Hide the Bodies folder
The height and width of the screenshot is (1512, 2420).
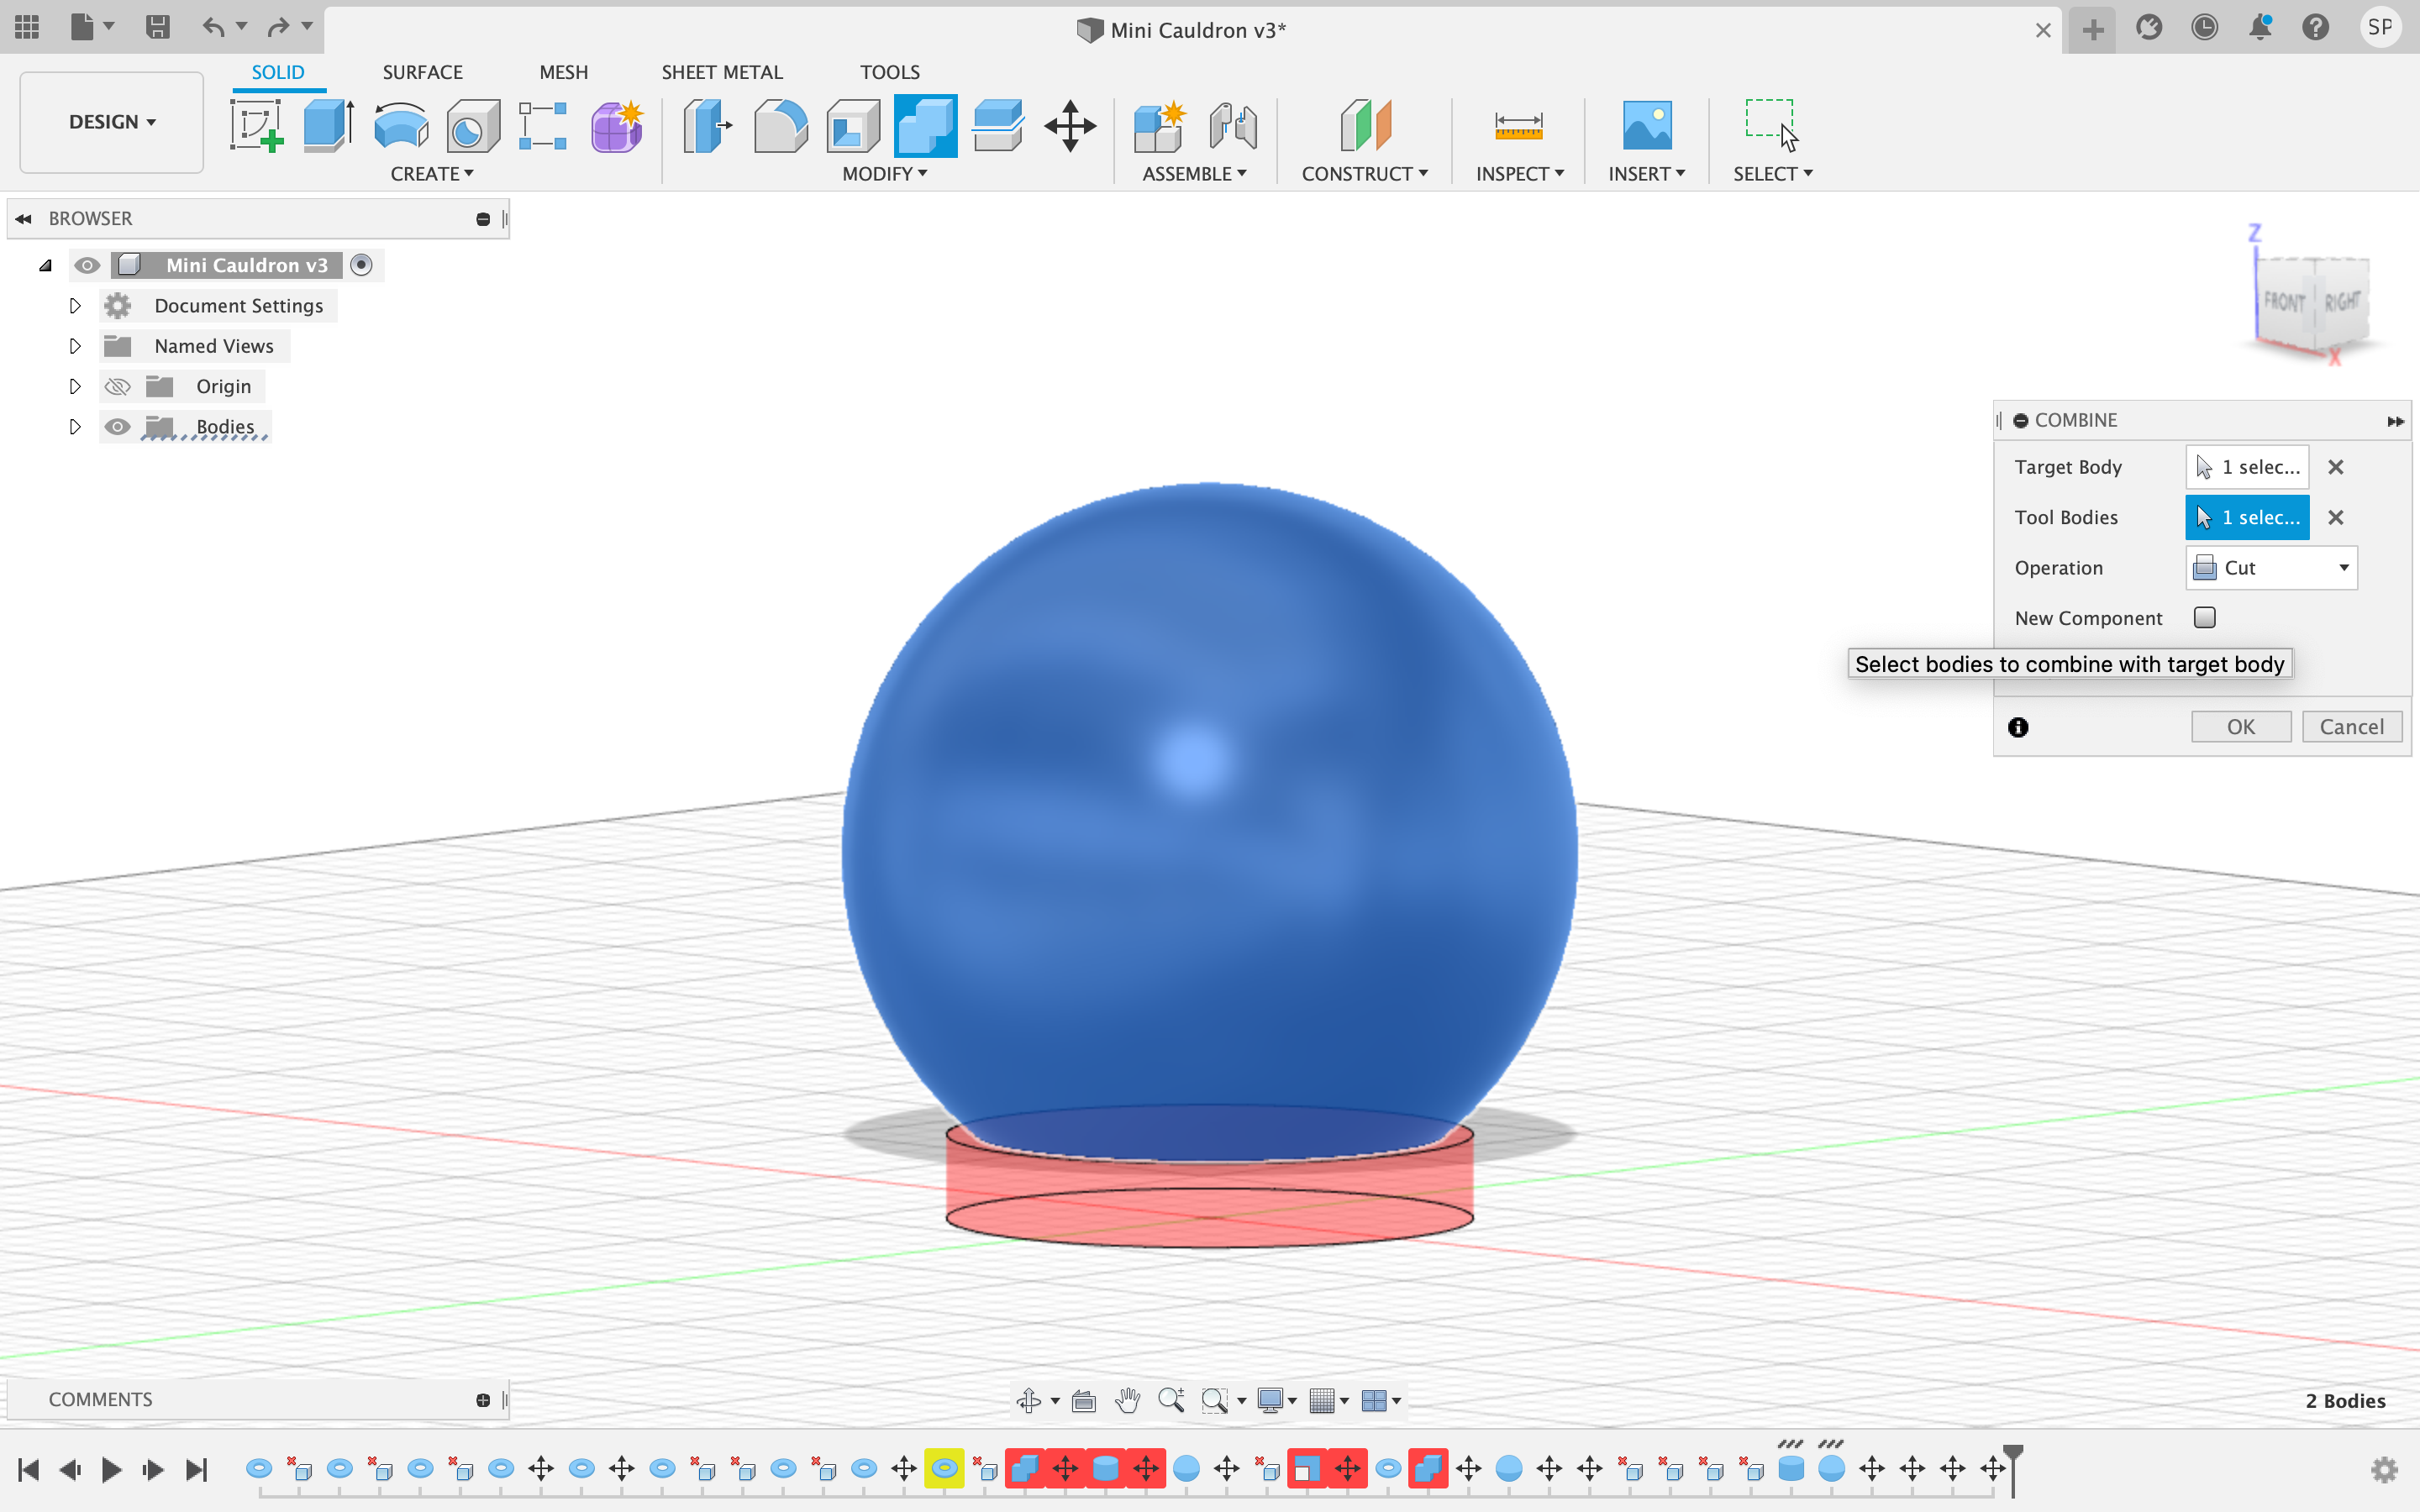tap(118, 426)
